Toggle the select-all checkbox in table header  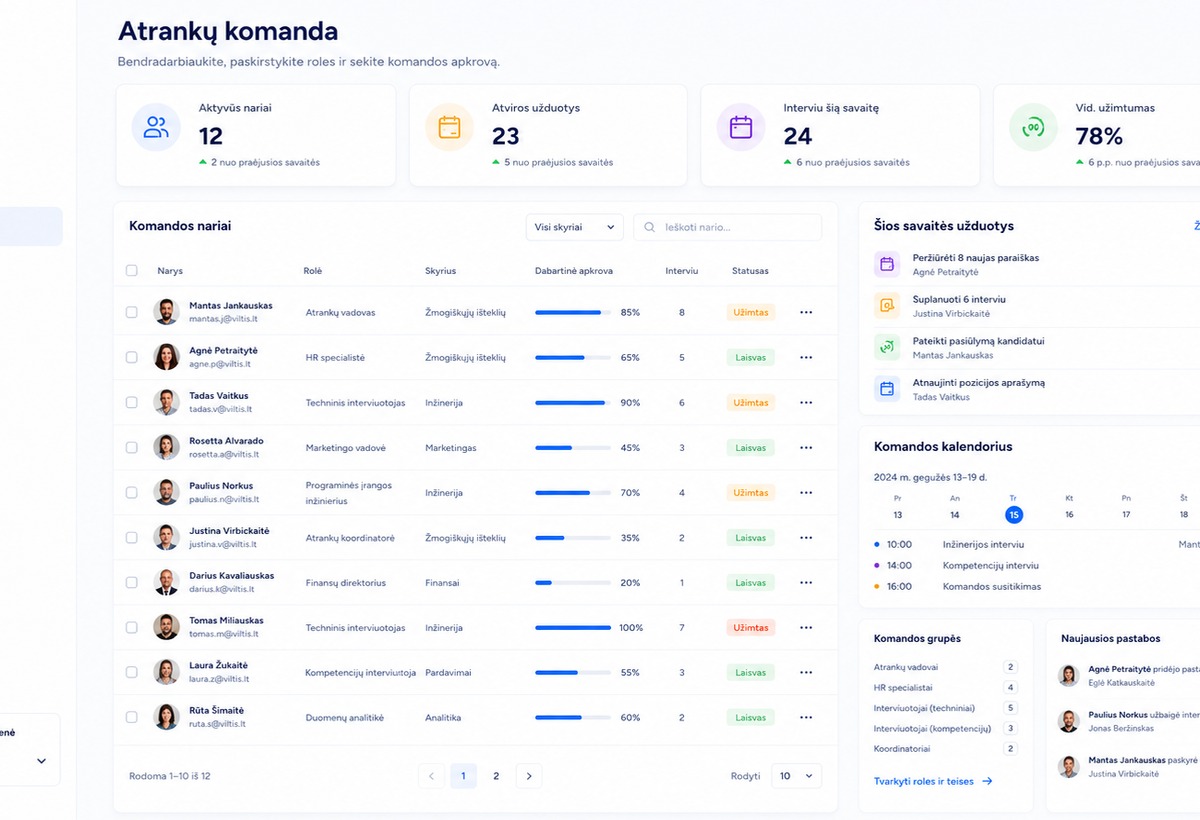click(x=132, y=270)
